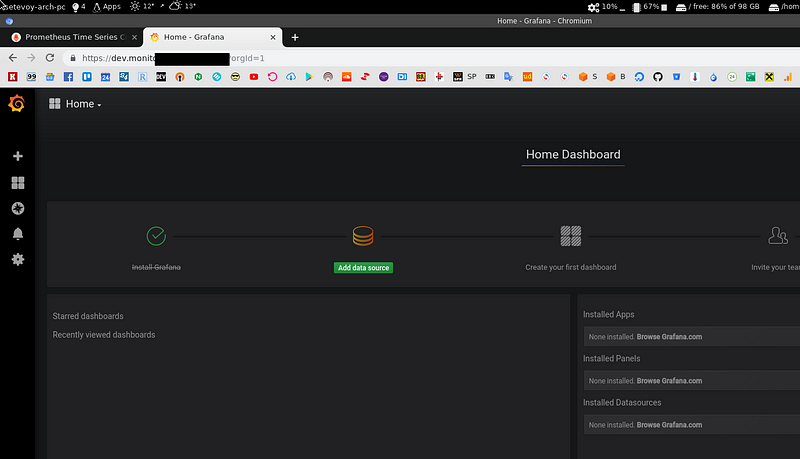The width and height of the screenshot is (800, 459).
Task: Open the Explore compass icon in sidebar
Action: pyautogui.click(x=18, y=208)
